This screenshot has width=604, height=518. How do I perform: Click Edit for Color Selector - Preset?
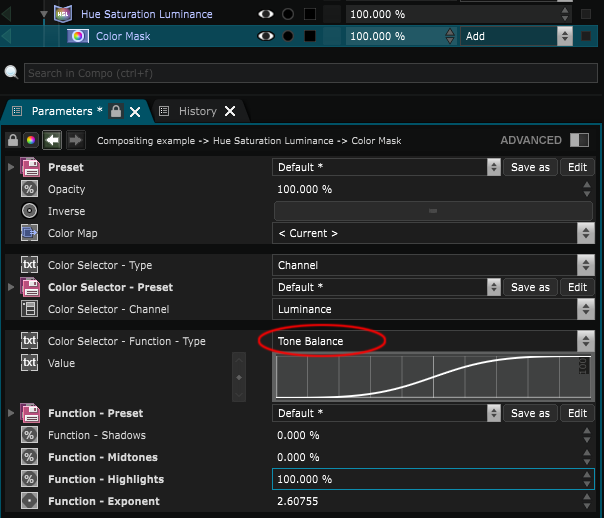(577, 287)
